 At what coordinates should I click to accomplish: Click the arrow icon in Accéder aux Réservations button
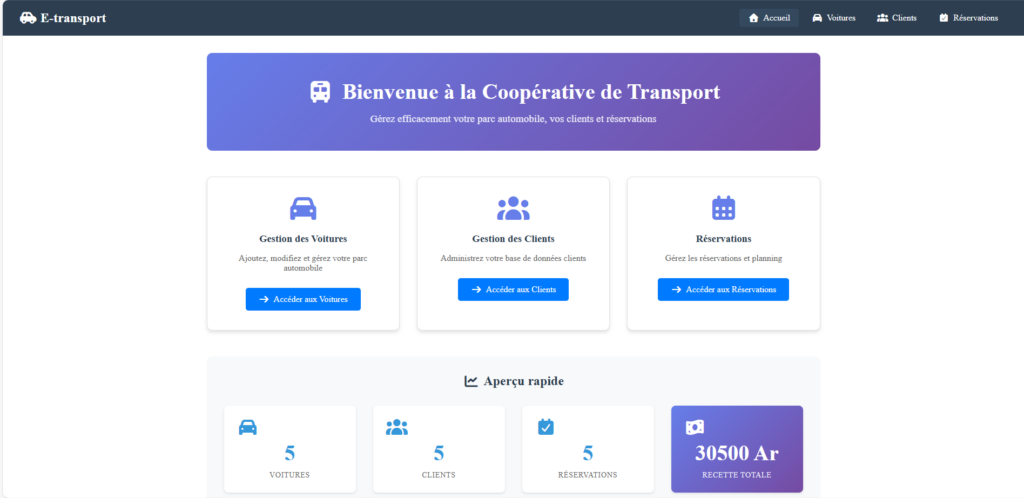coord(676,289)
